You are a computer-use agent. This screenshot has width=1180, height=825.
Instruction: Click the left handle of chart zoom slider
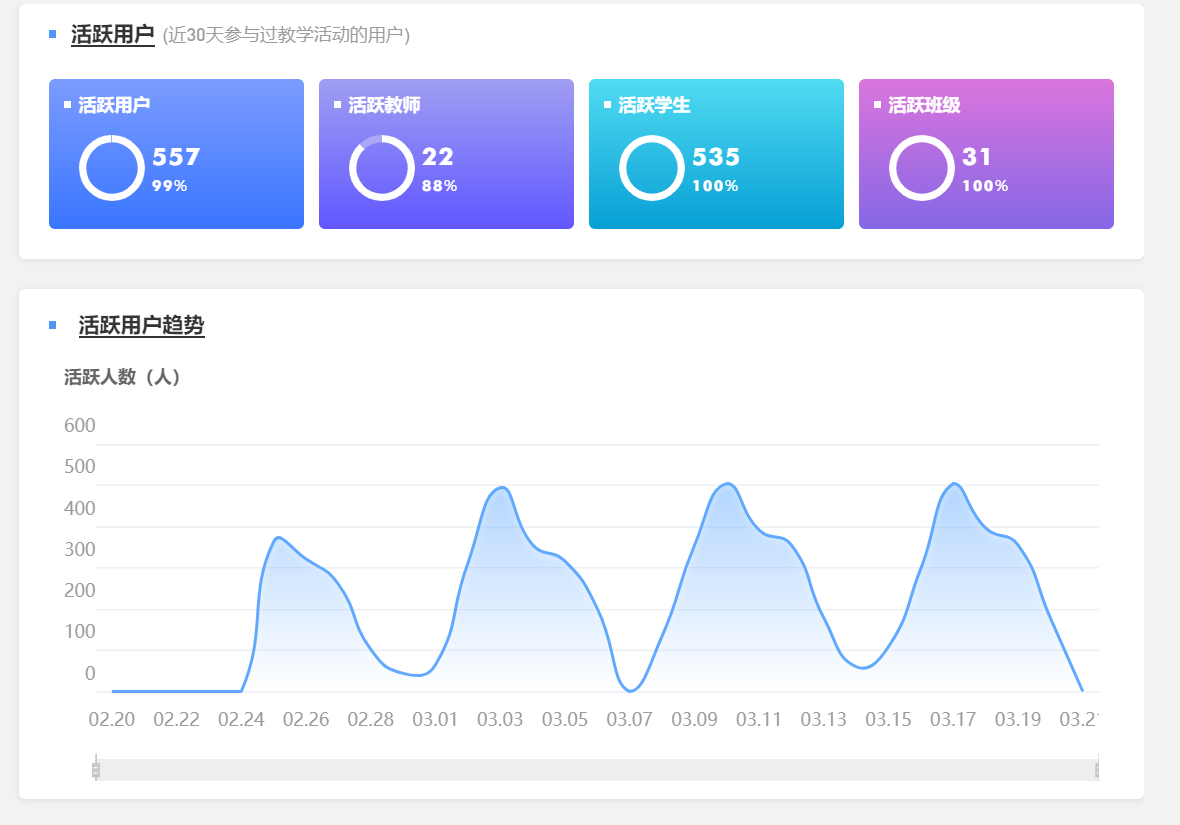(x=96, y=769)
